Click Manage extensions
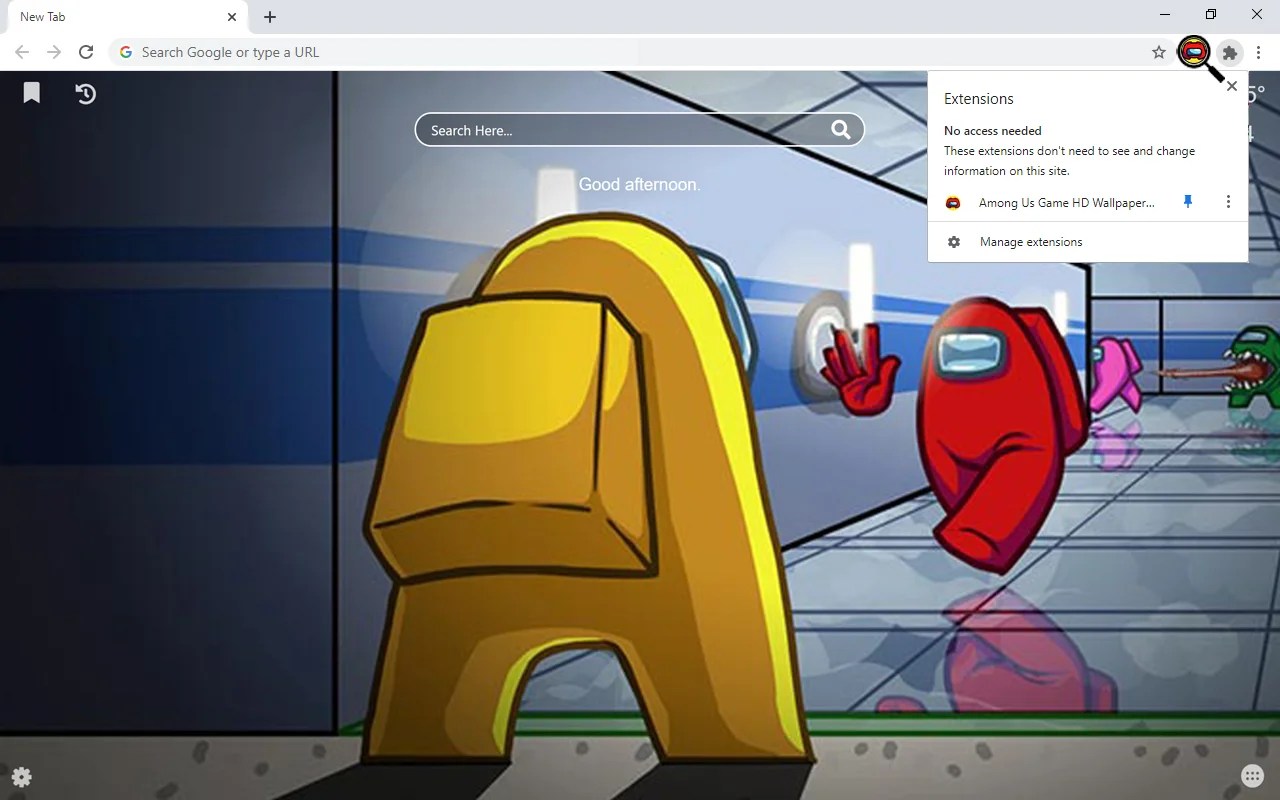 [x=1031, y=241]
